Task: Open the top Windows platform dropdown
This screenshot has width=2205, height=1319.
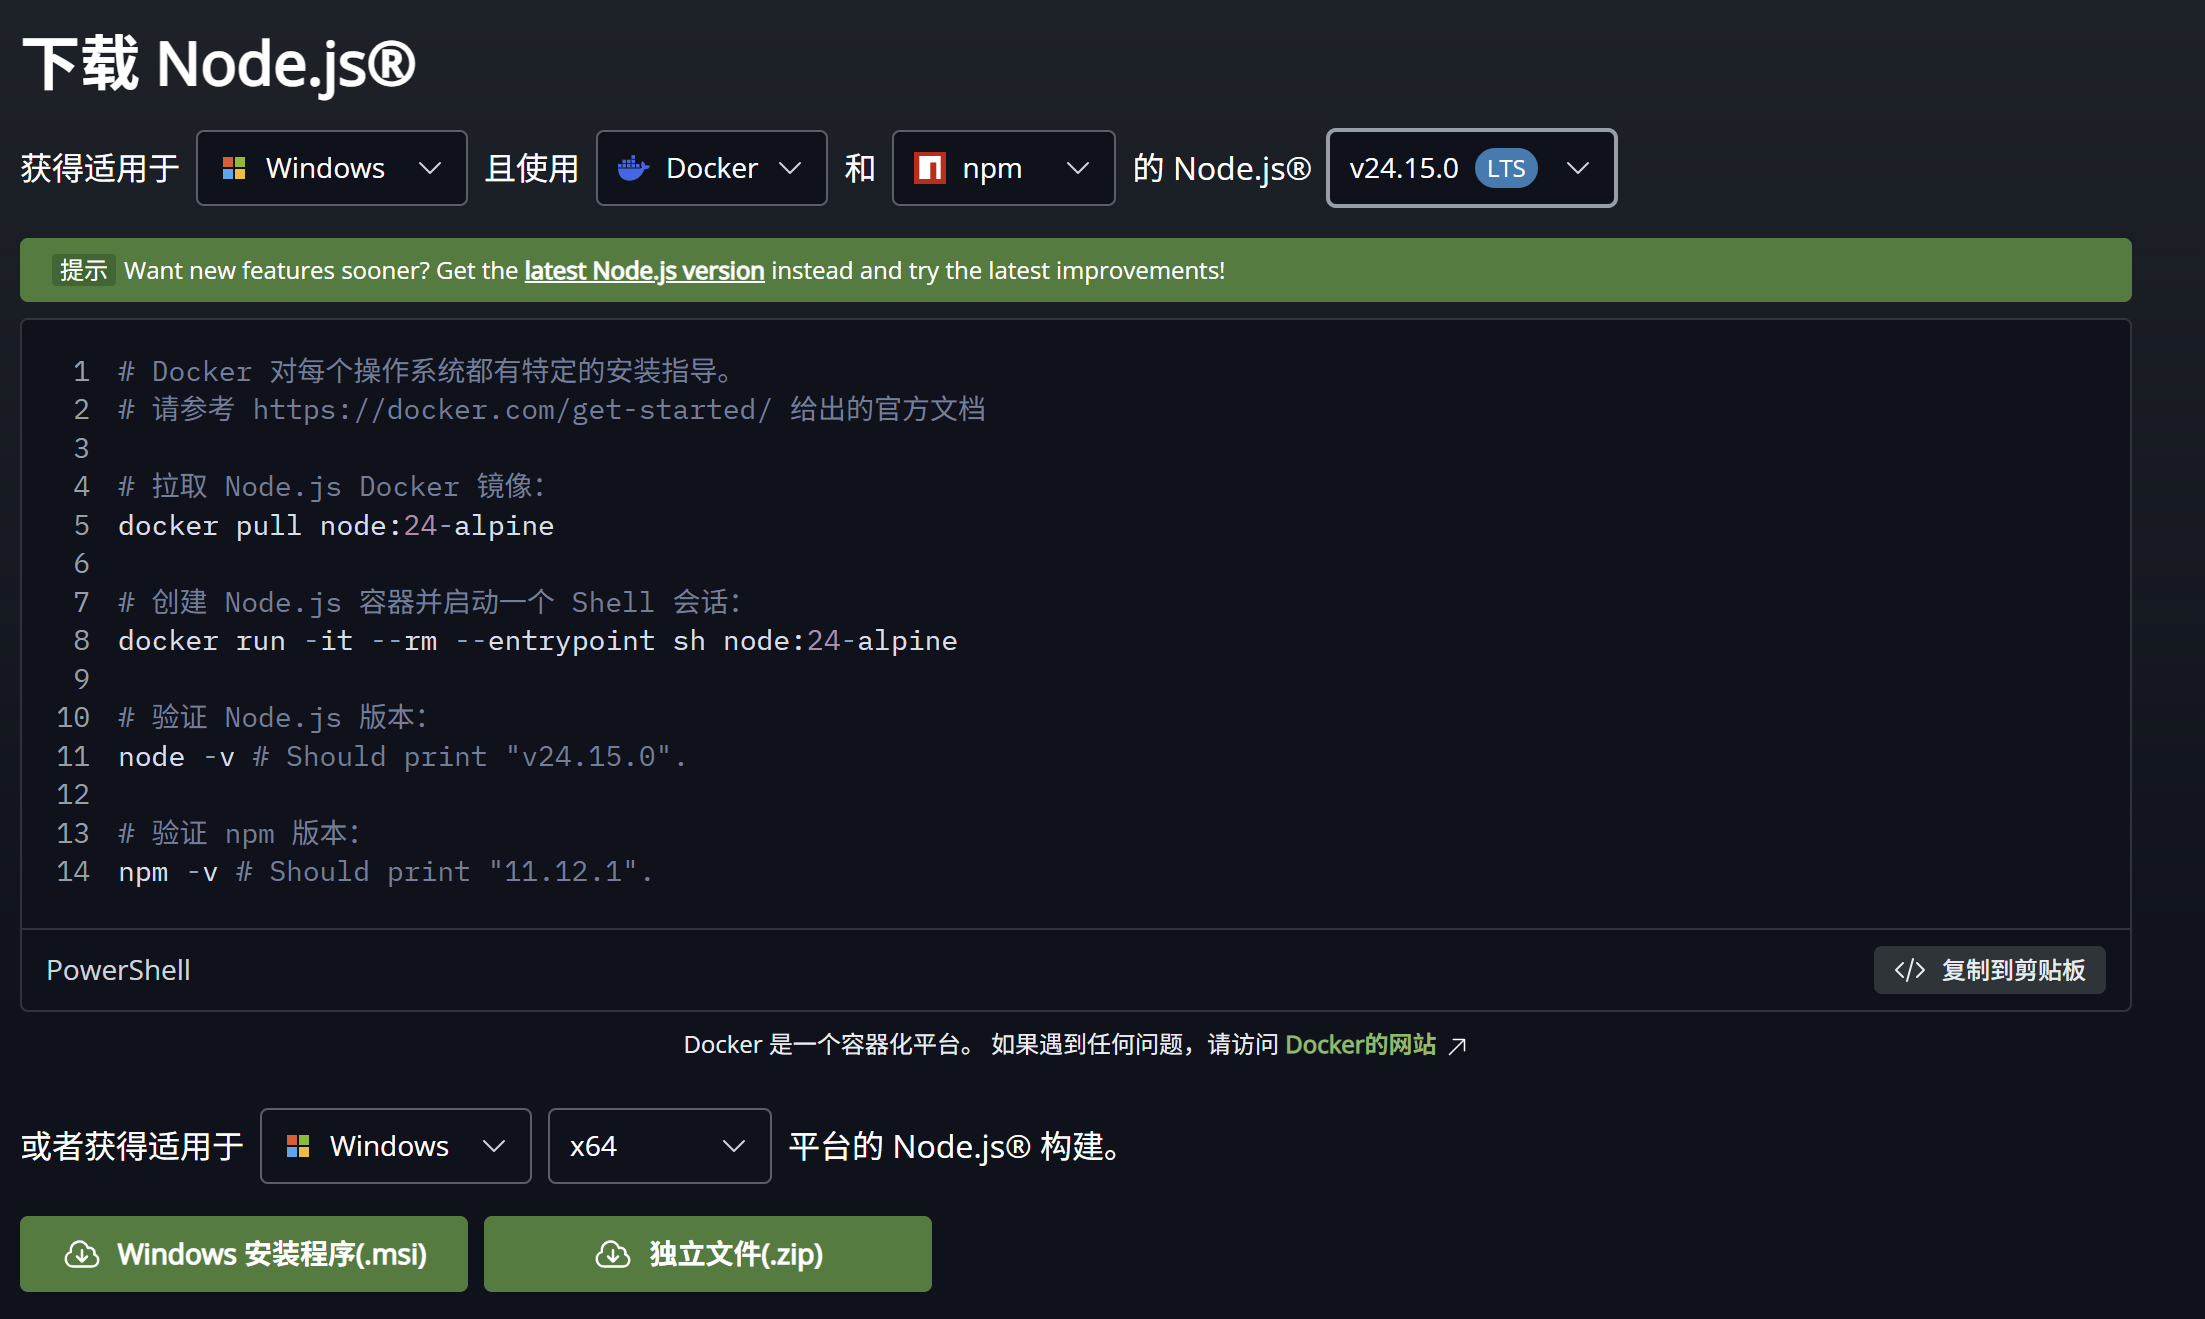Action: [332, 168]
